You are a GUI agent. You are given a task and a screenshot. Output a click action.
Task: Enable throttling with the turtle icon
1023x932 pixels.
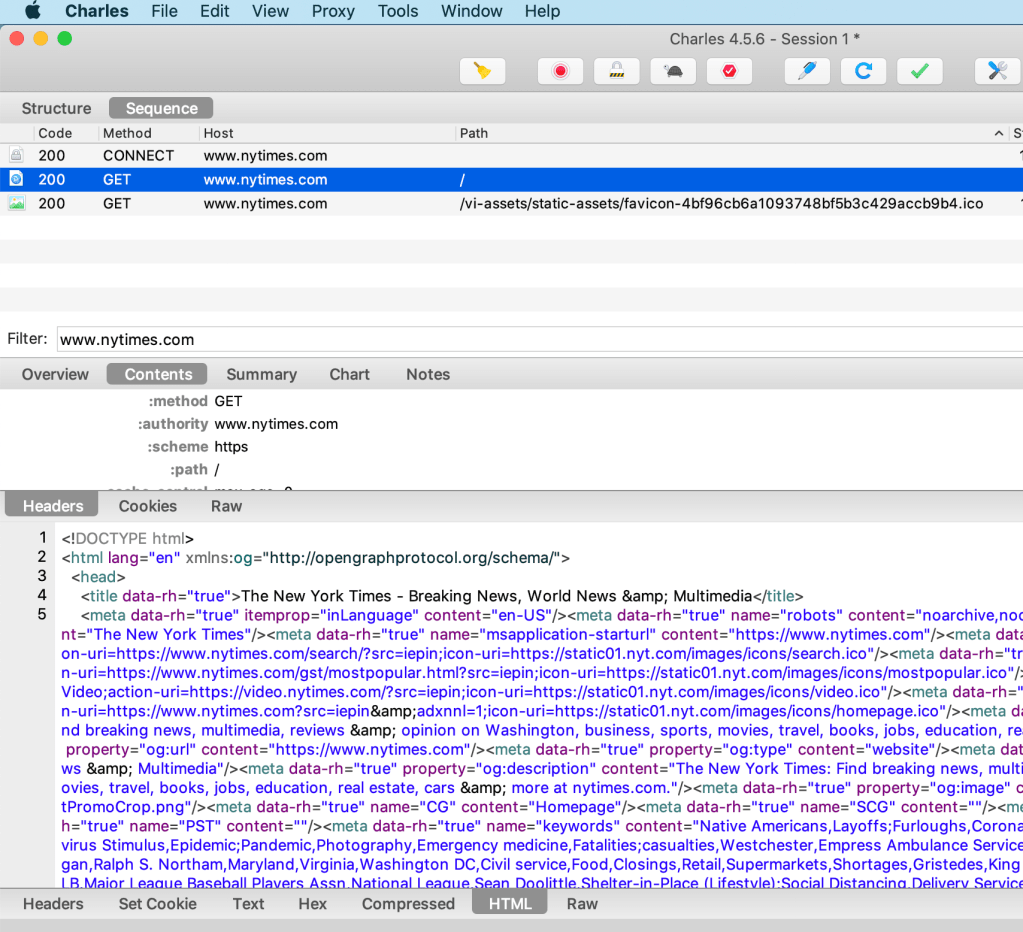(x=673, y=71)
